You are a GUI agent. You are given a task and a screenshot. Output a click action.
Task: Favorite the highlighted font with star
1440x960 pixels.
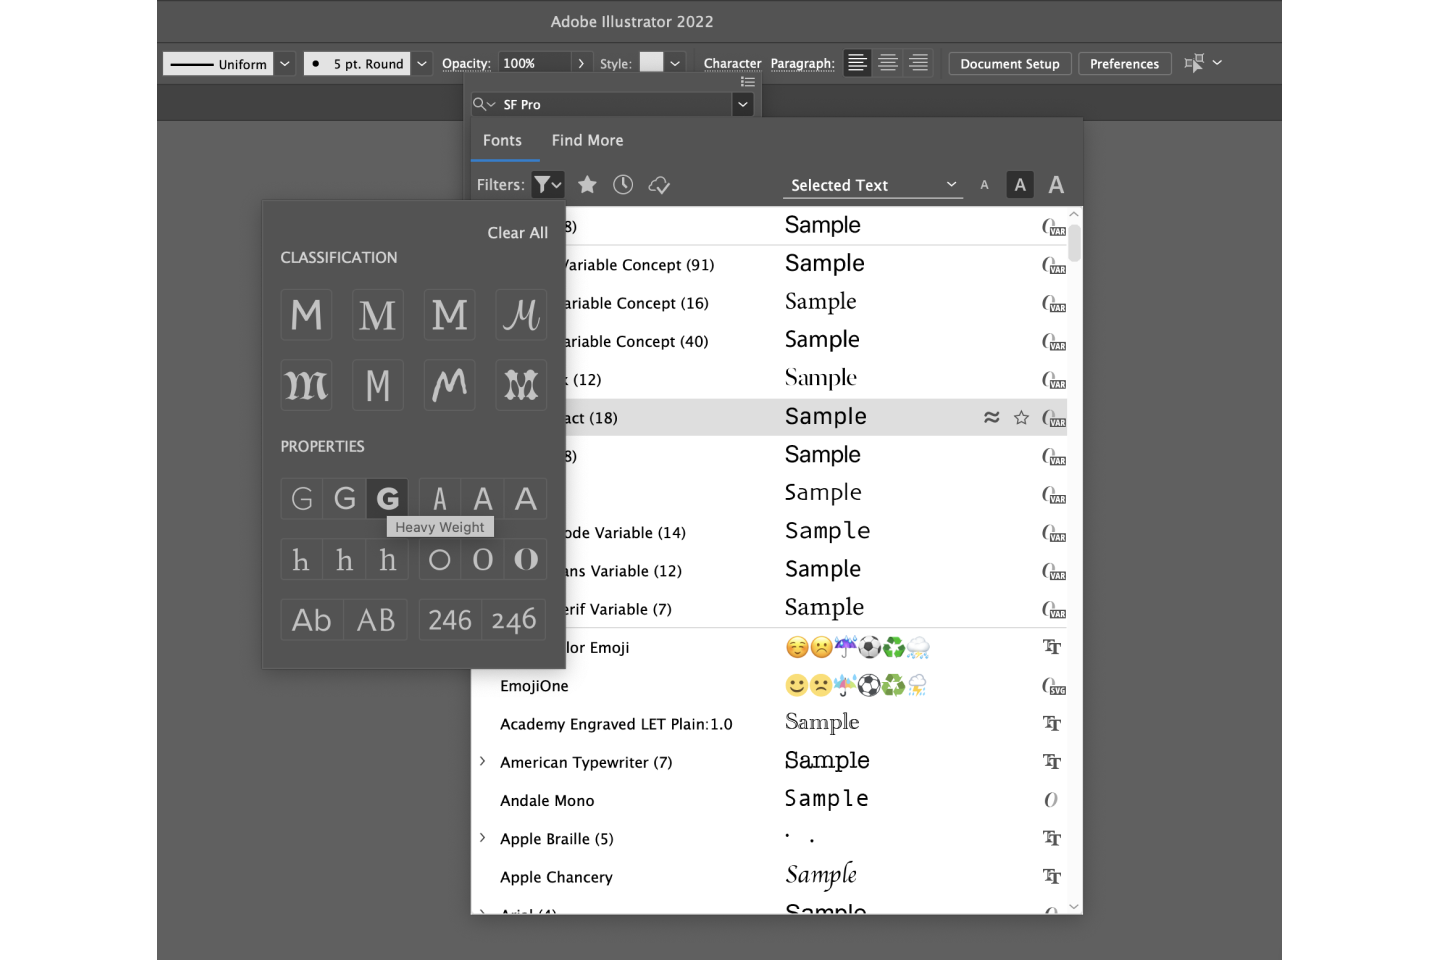pyautogui.click(x=1021, y=417)
